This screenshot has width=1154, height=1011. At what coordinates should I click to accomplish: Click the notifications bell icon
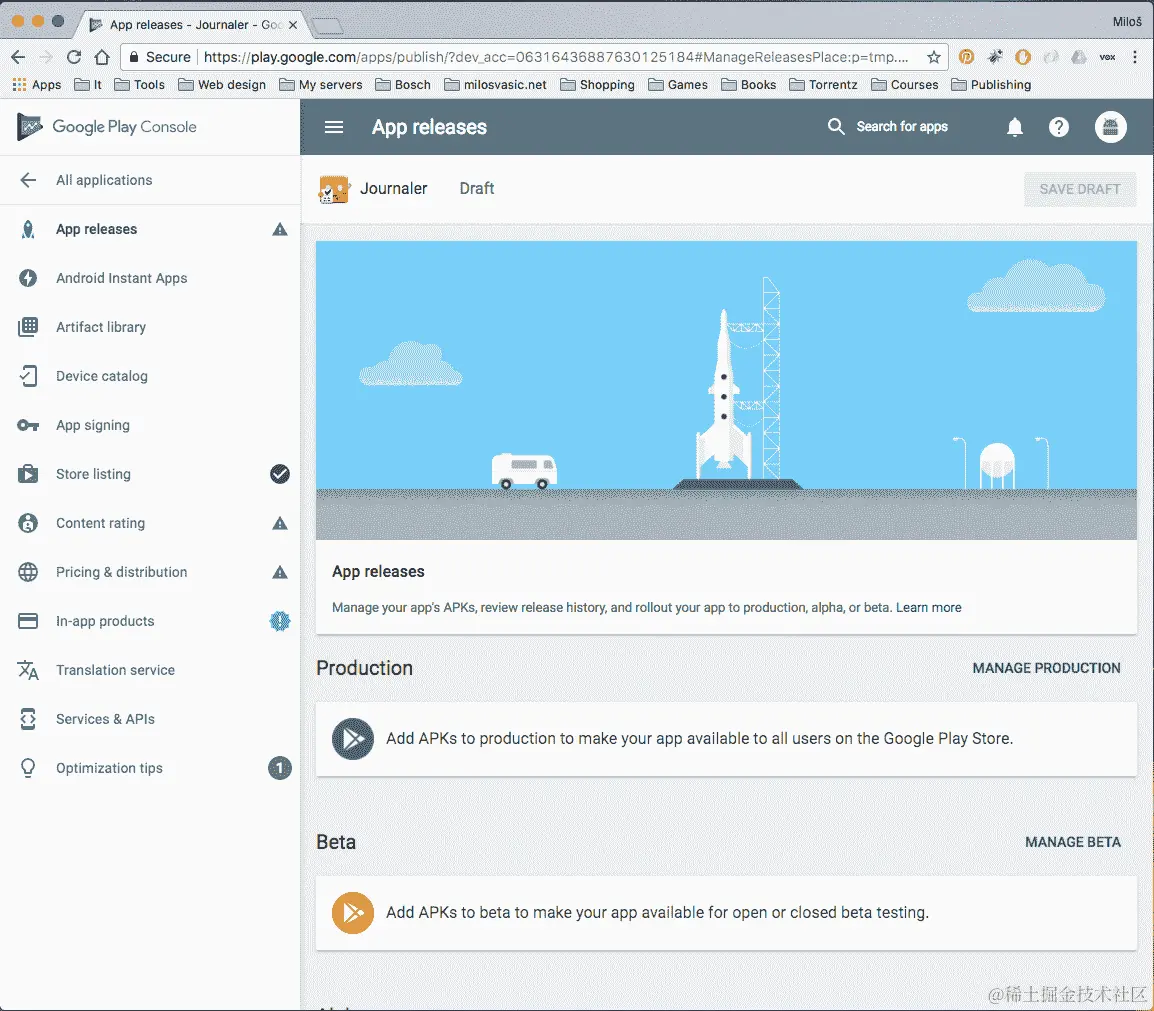coord(1015,127)
